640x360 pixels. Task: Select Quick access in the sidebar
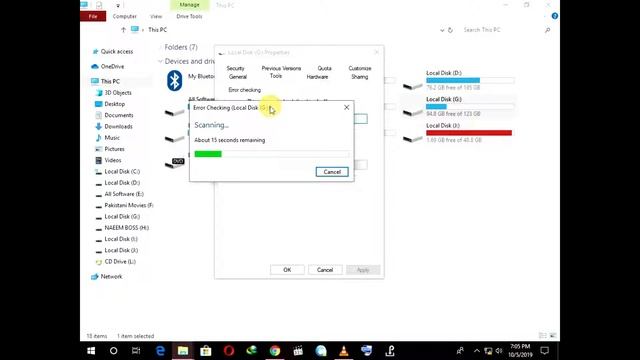(117, 51)
